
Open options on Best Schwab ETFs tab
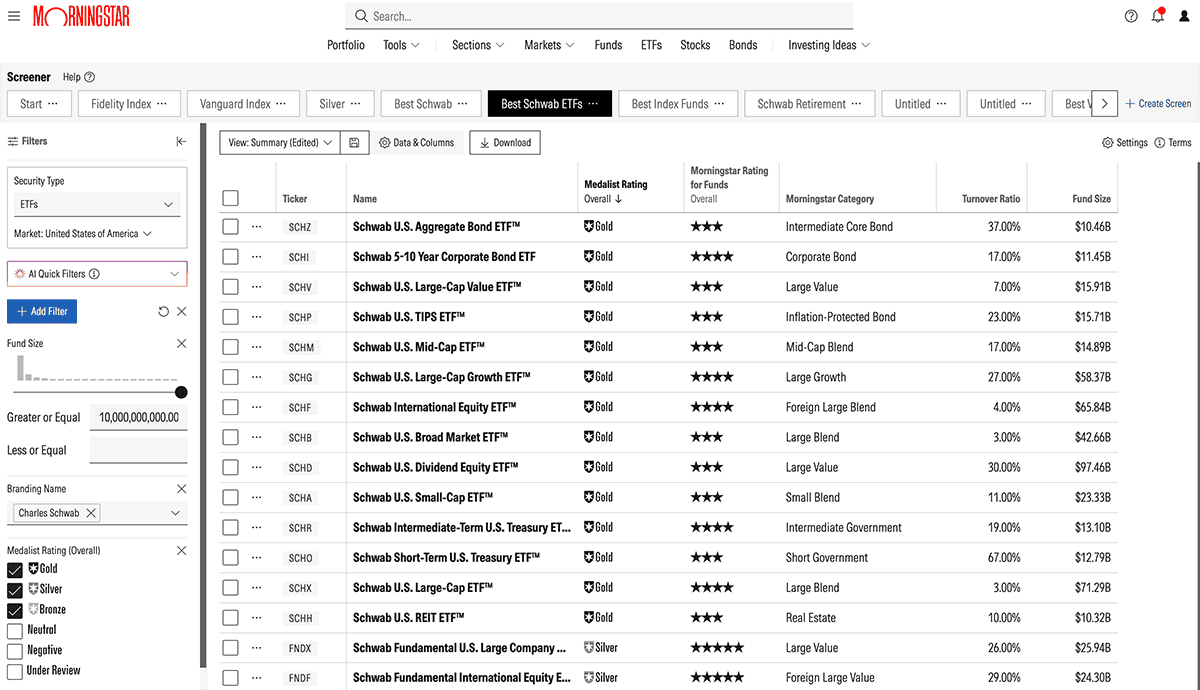pos(593,104)
